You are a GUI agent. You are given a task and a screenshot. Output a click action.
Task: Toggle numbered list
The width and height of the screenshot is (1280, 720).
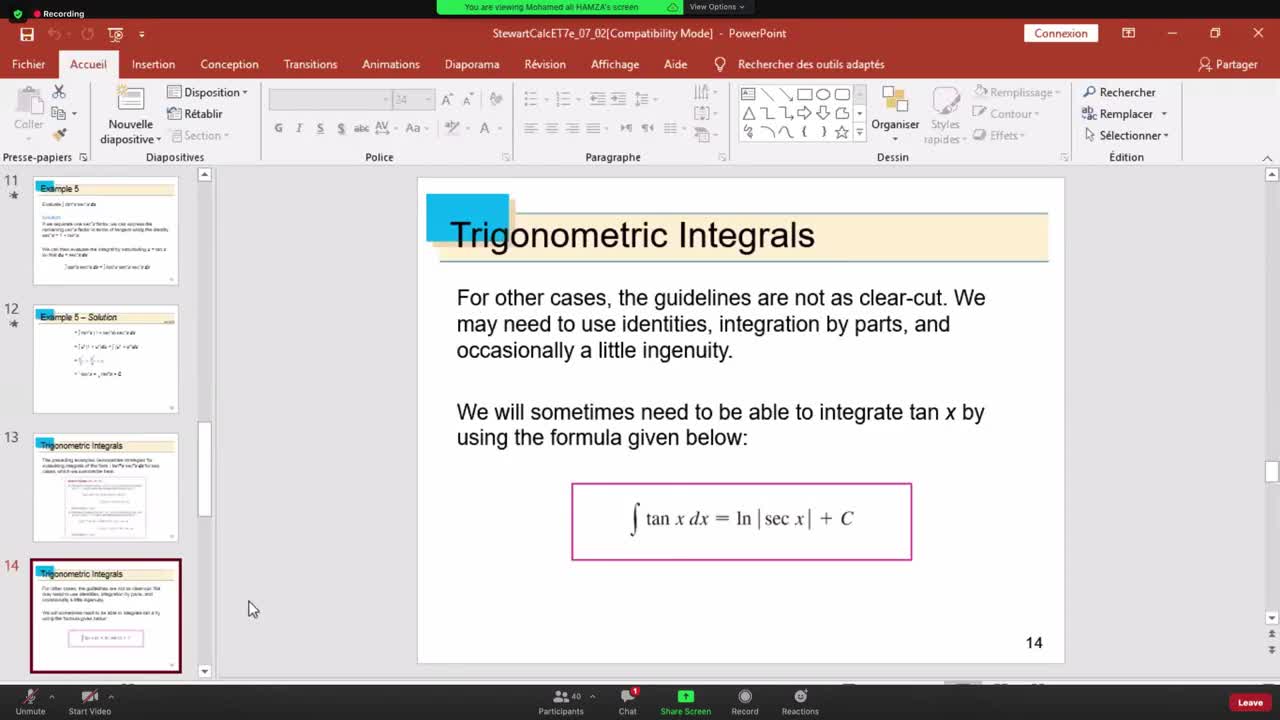(563, 99)
